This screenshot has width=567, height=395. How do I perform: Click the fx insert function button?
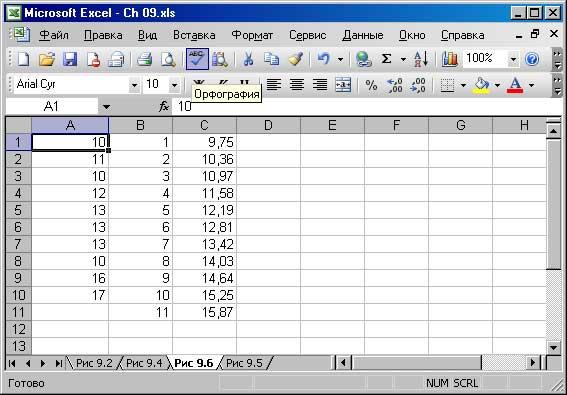[x=164, y=106]
